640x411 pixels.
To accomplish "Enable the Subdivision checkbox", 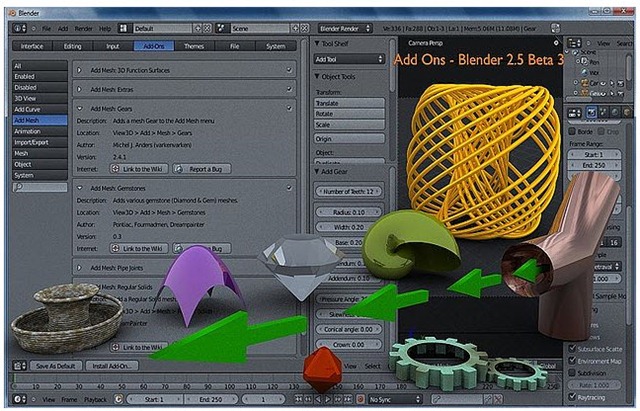I will click(572, 373).
